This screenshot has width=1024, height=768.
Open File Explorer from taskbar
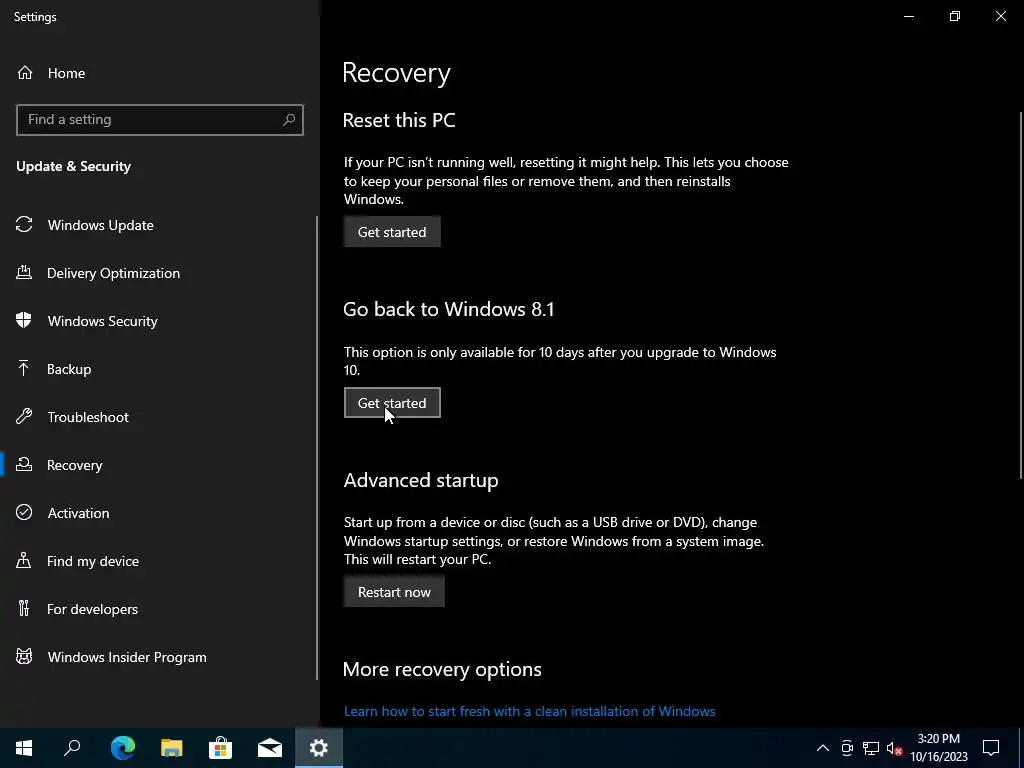[171, 747]
